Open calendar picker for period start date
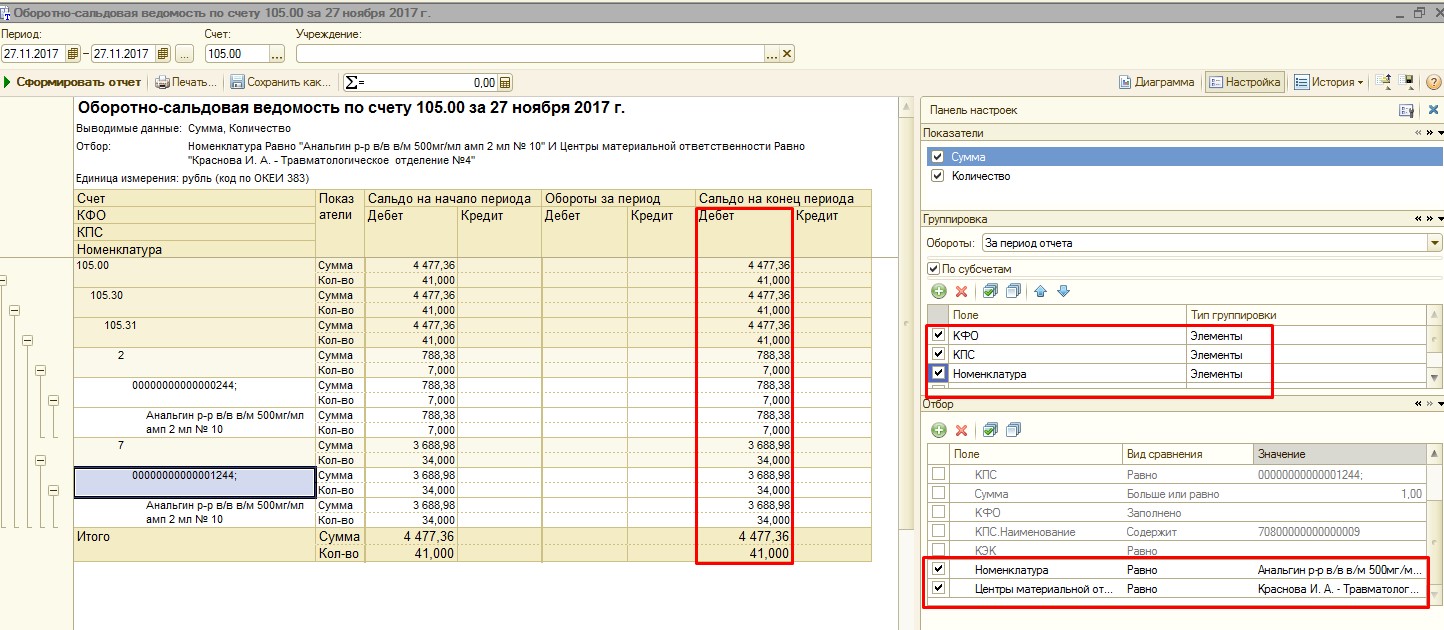Viewport: 1444px width, 630px height. (72, 54)
